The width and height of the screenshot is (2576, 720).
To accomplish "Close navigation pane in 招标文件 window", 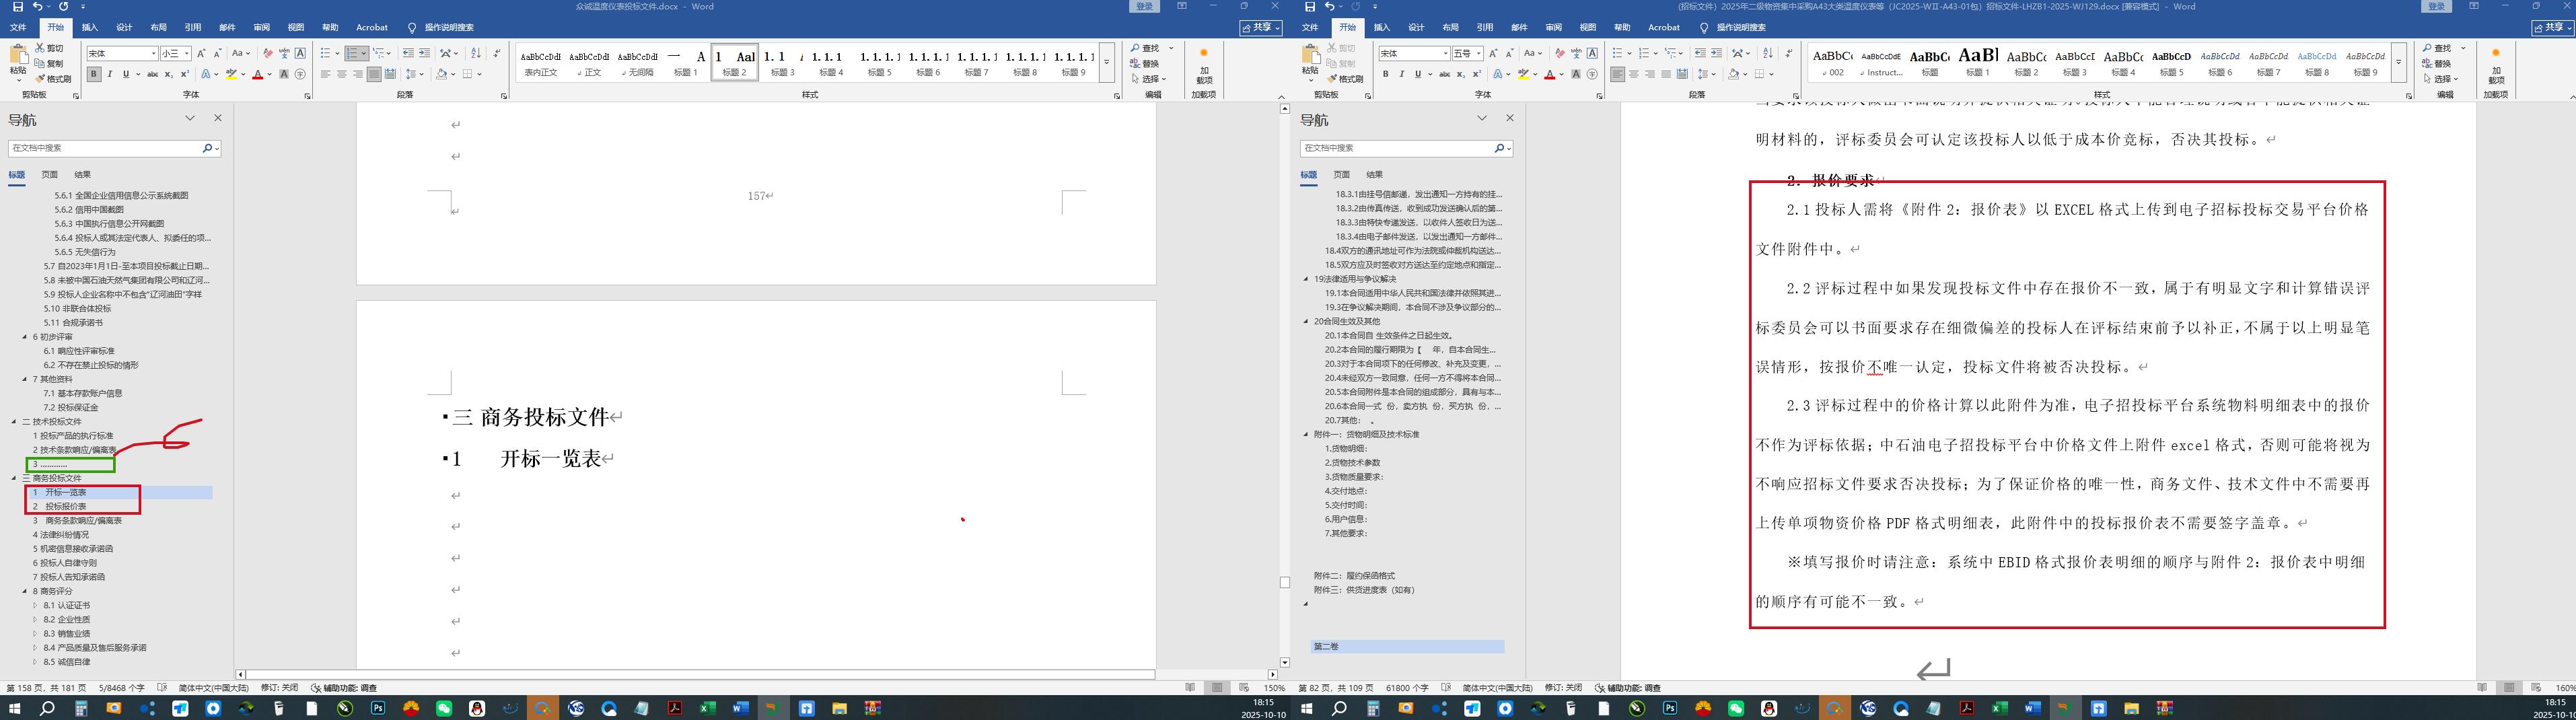I will coord(1510,118).
